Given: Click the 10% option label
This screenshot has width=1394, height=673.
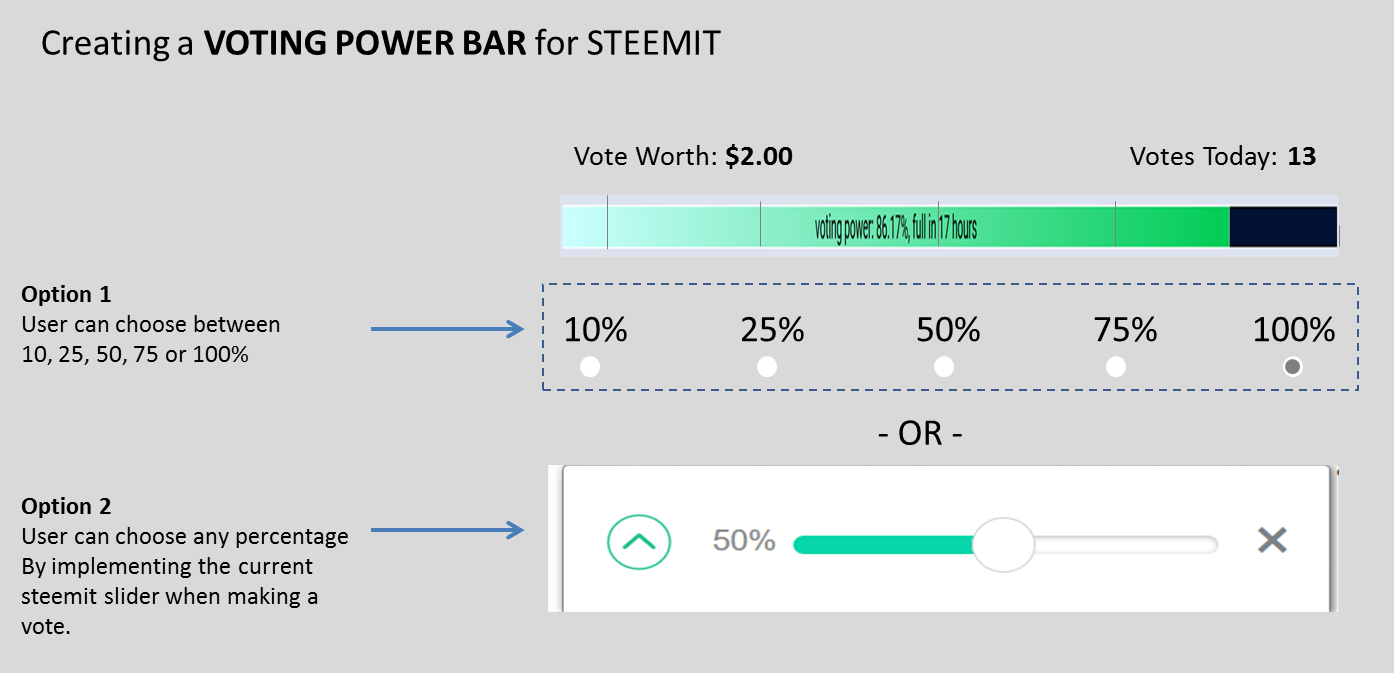Looking at the screenshot, I should click(x=595, y=330).
